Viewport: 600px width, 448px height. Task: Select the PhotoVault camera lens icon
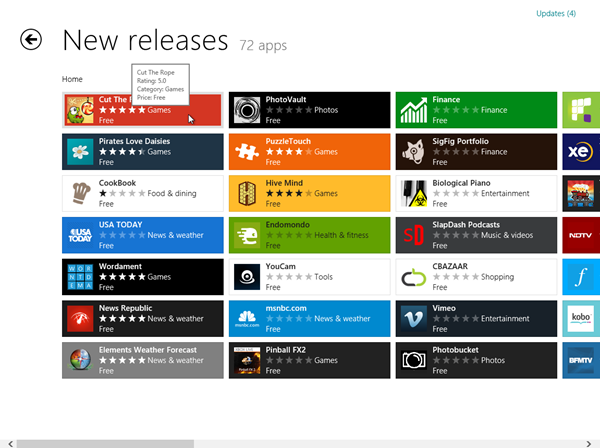[247, 110]
